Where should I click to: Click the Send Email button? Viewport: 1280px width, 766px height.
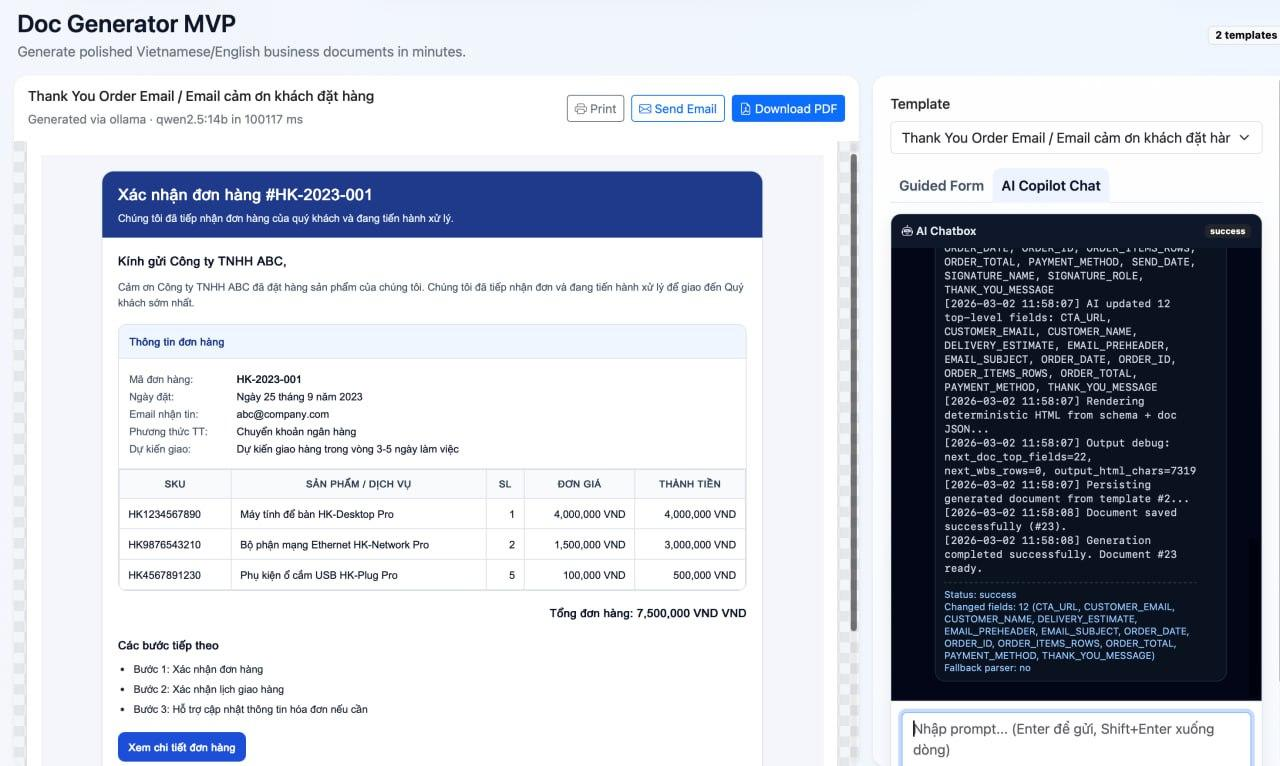pos(678,108)
